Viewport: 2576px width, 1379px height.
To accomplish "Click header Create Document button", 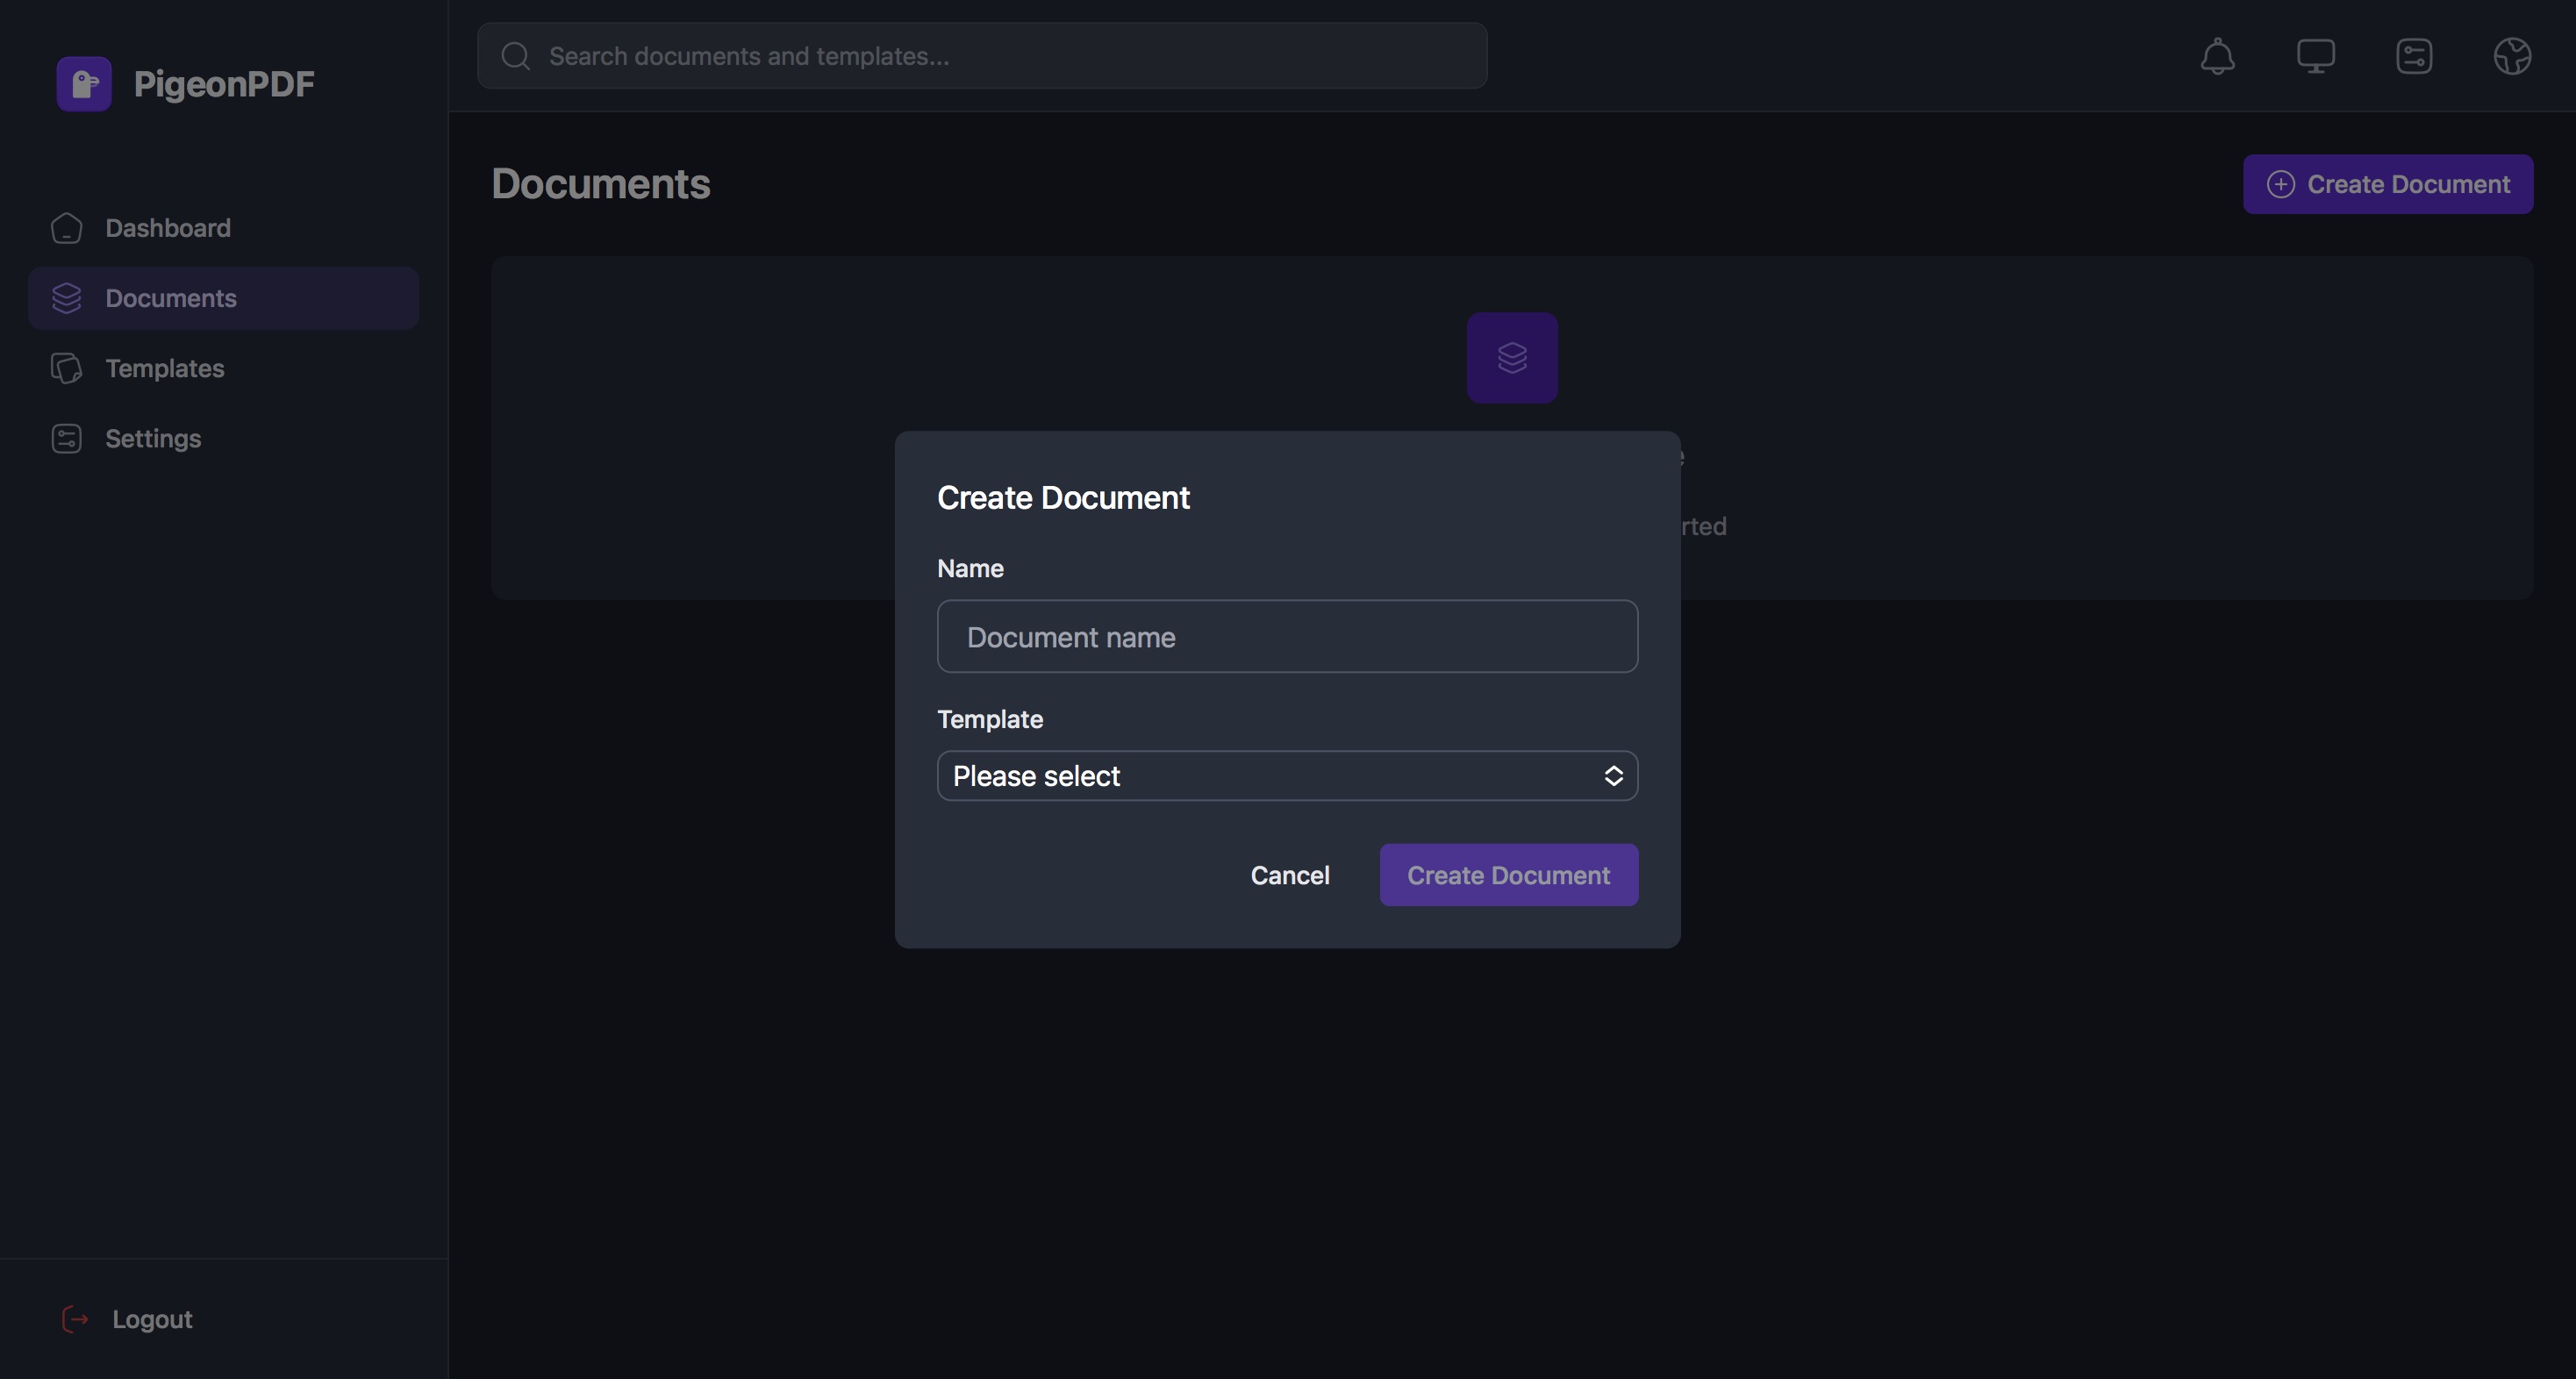I will pos(2388,184).
